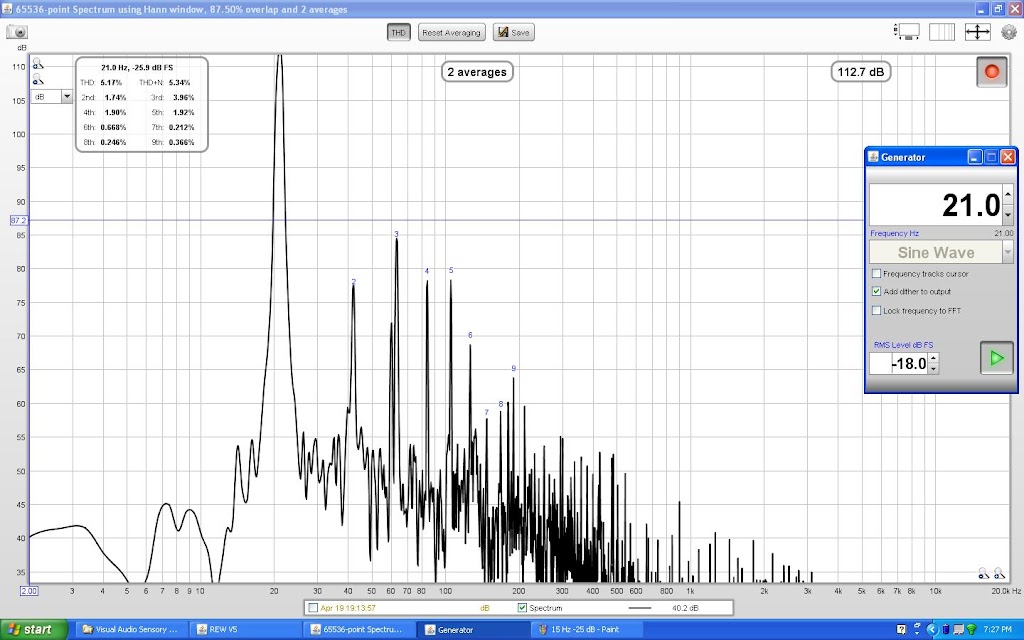Click the 2 averages indicator
This screenshot has height=640, width=1024.
[x=477, y=72]
